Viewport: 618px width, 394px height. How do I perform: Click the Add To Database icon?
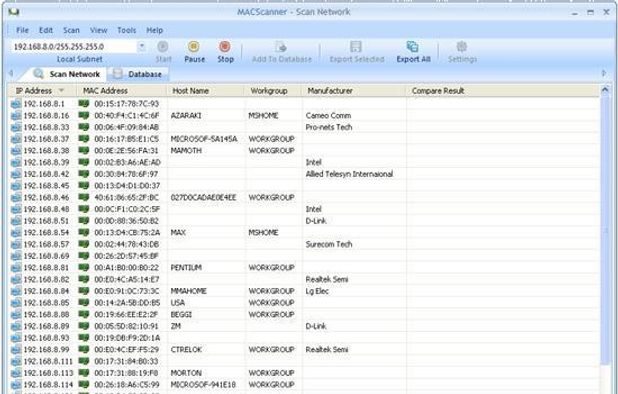(281, 46)
